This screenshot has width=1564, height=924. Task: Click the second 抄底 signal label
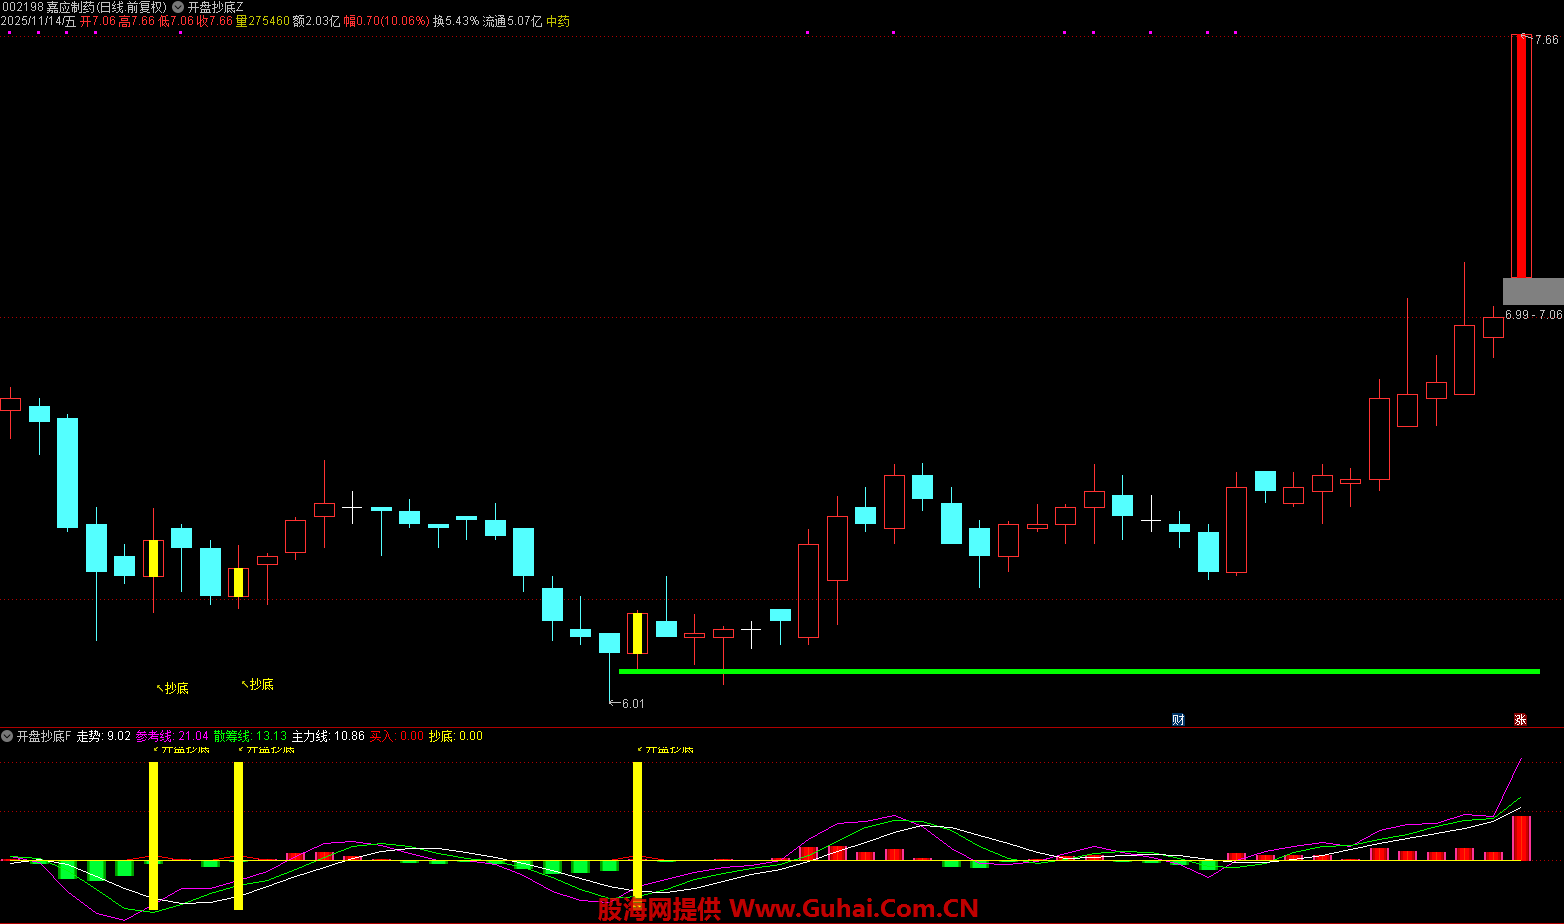click(x=261, y=684)
